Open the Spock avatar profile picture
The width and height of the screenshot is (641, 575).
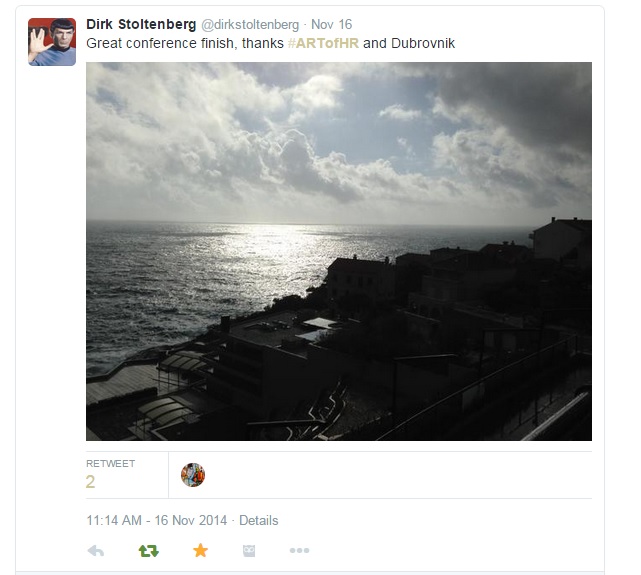52,42
